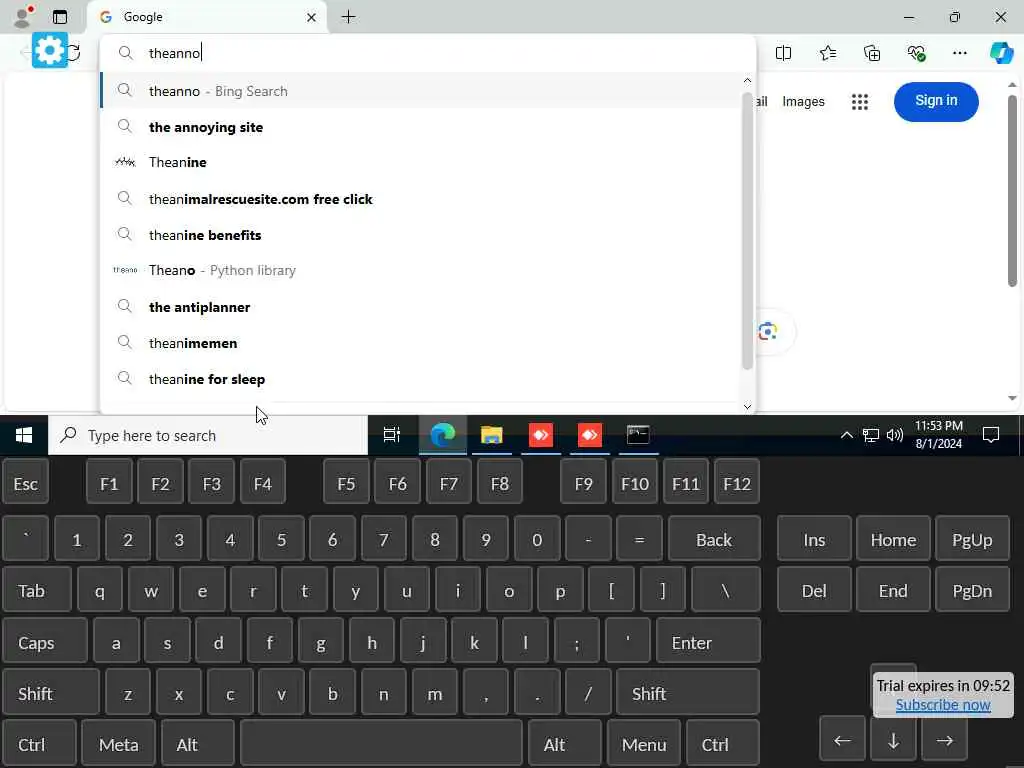Click the page vertical scrollbar thumb
Image resolution: width=1024 pixels, height=768 pixels.
click(x=1012, y=191)
